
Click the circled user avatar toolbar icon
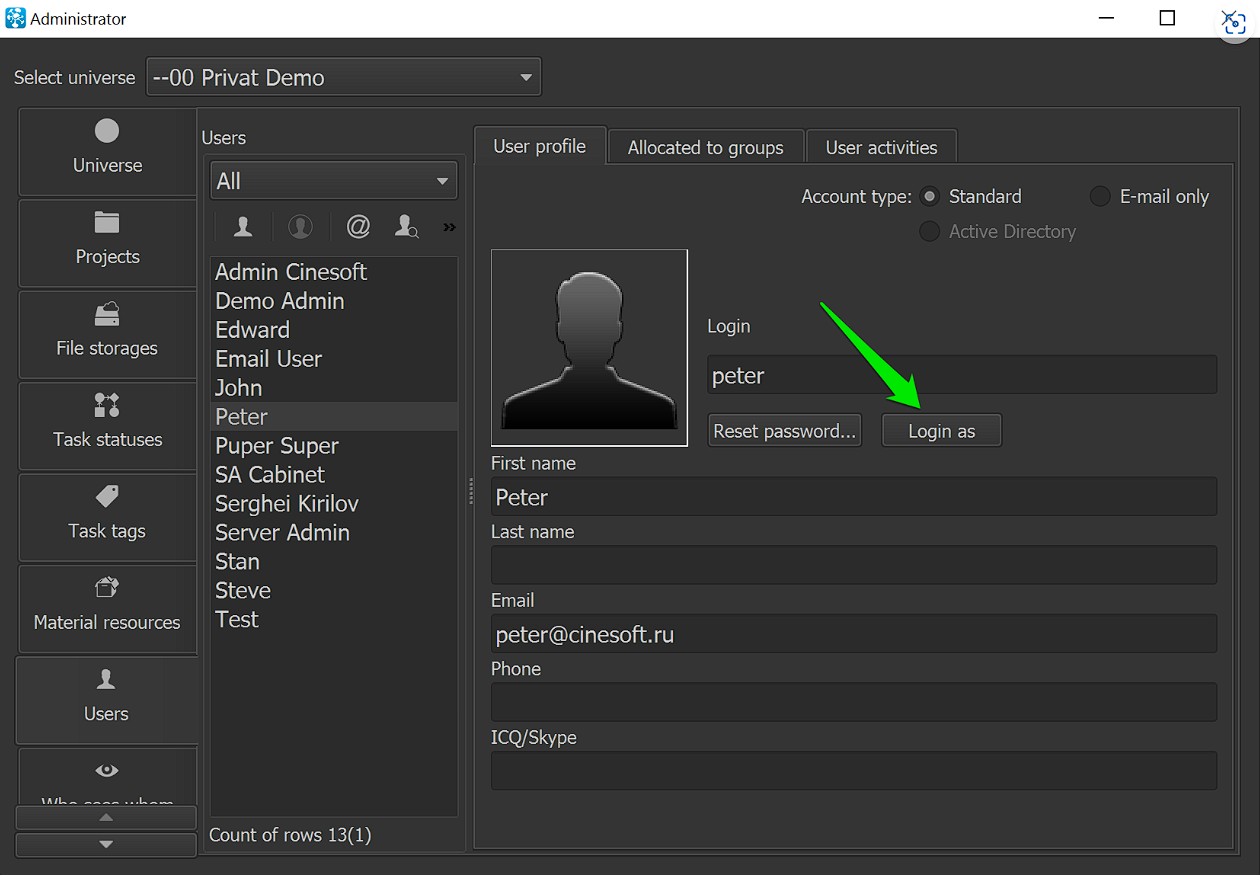click(x=300, y=227)
